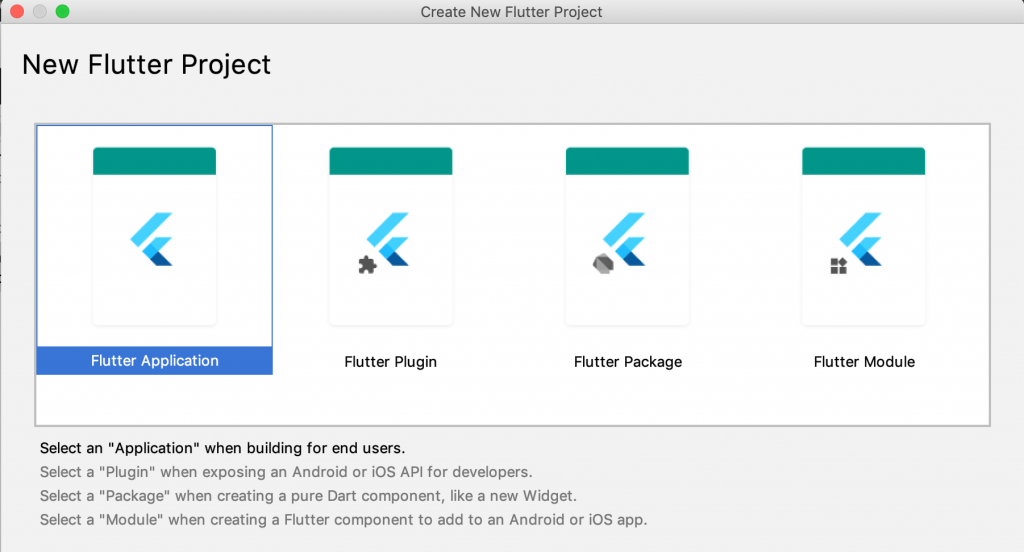This screenshot has width=1024, height=552.
Task: Click the puzzle piece badge on Plugin
Action: coord(367,266)
